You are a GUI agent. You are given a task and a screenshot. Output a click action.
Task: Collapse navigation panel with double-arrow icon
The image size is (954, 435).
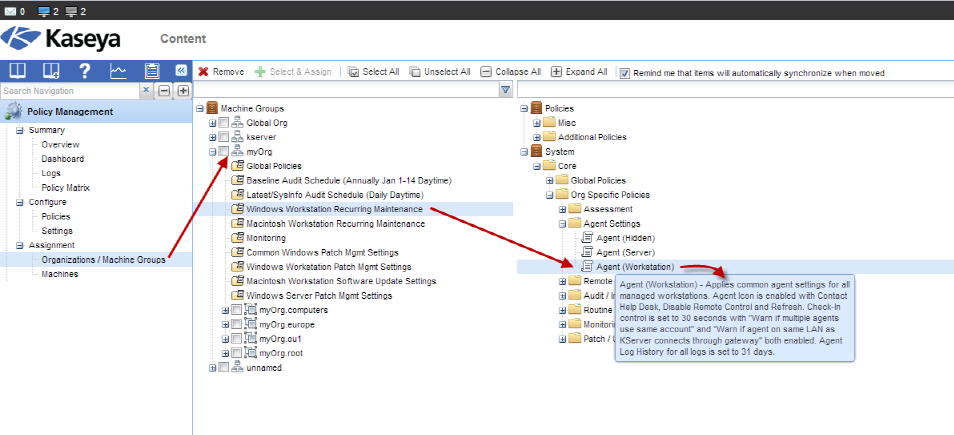(181, 71)
